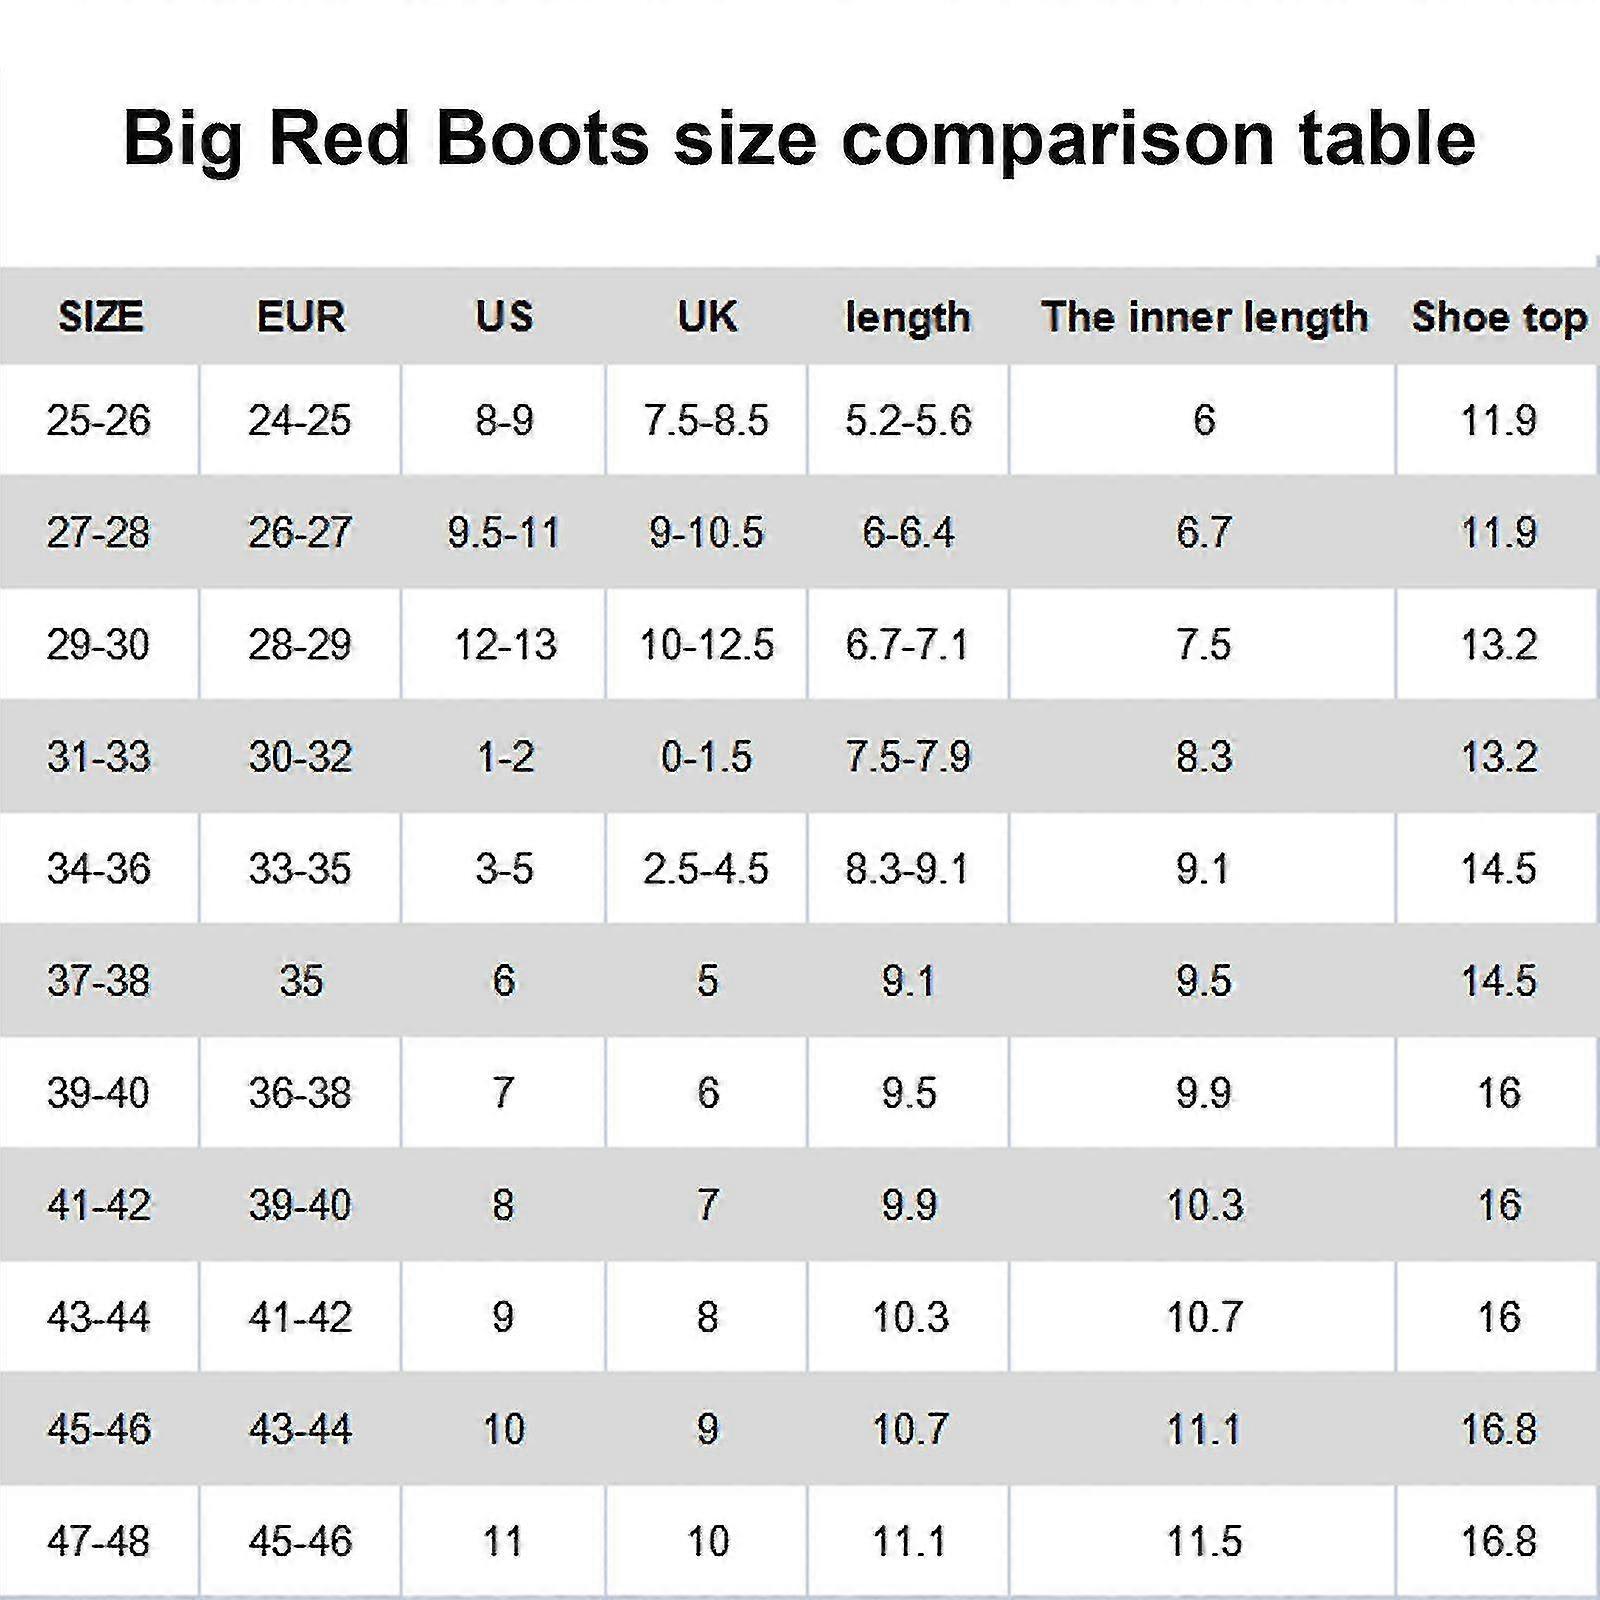Select size cell 43-44
The height and width of the screenshot is (1600, 1600).
(x=99, y=1317)
